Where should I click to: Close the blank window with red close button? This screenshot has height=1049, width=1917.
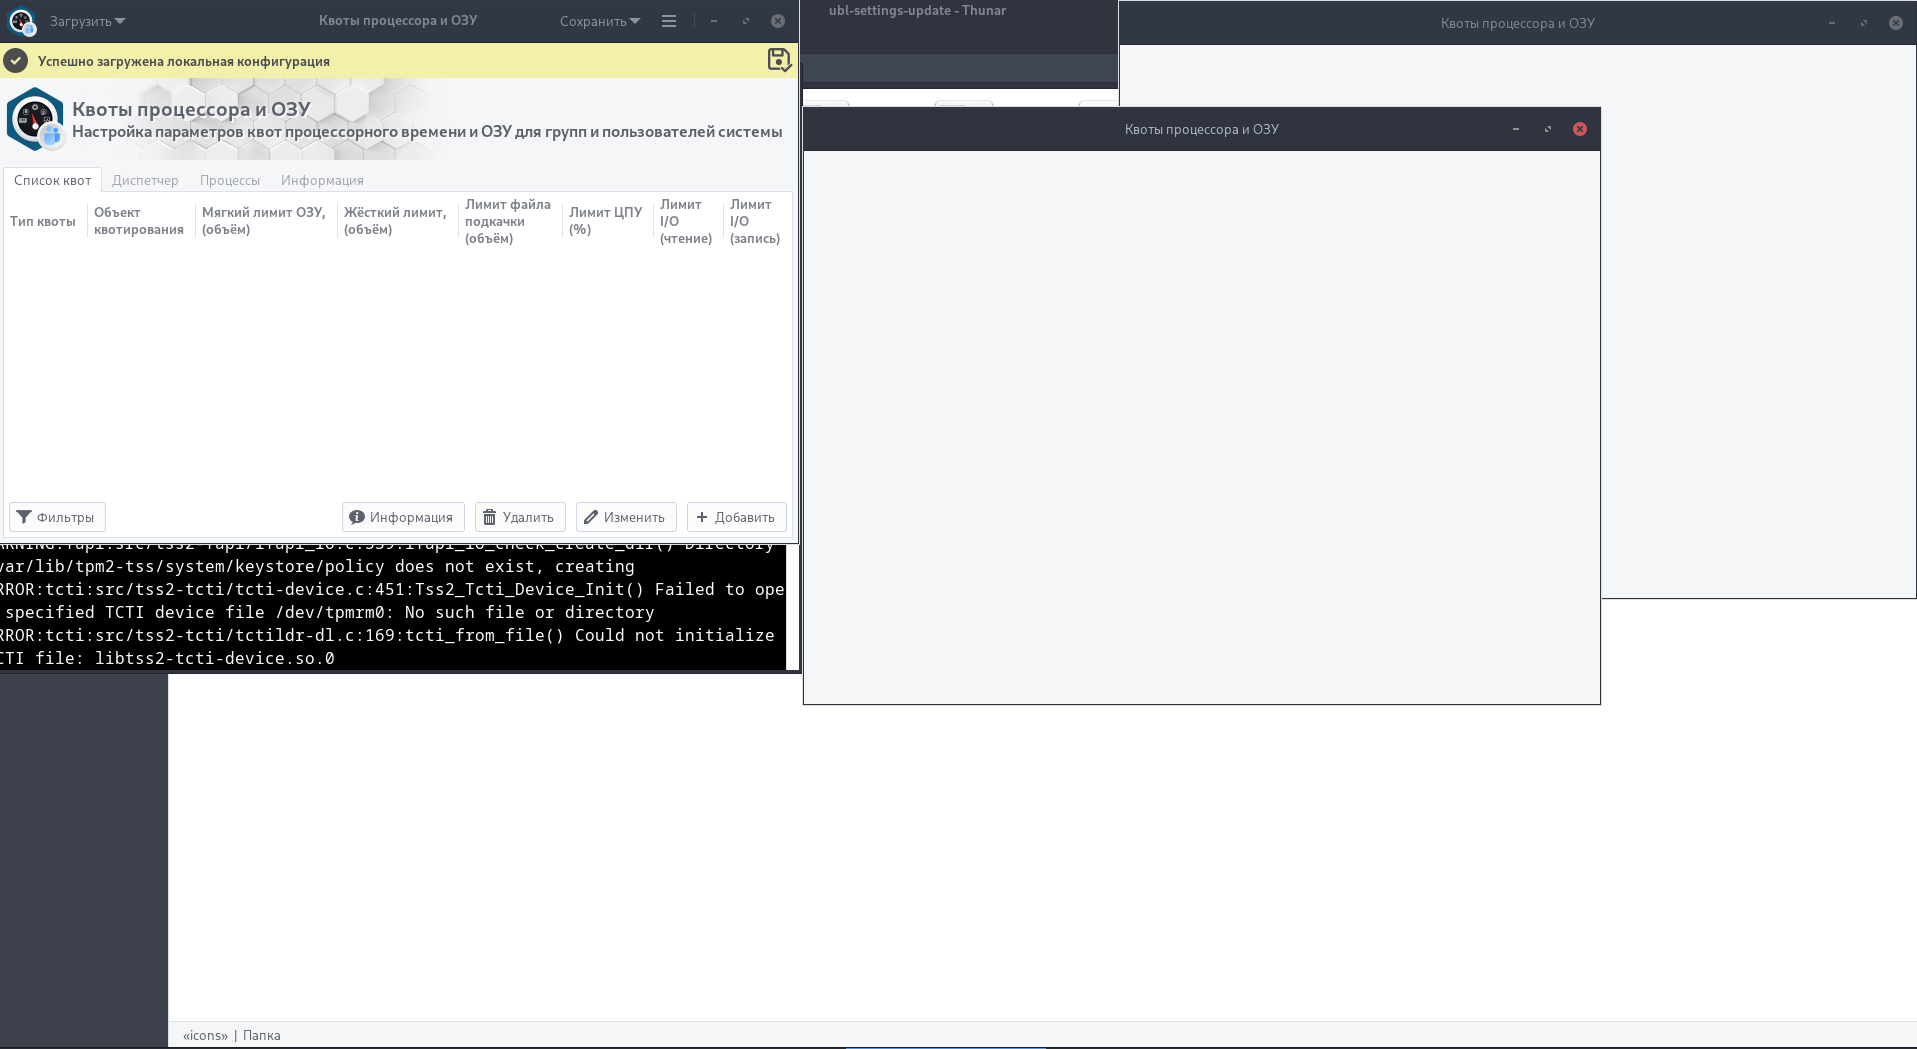click(x=1579, y=129)
